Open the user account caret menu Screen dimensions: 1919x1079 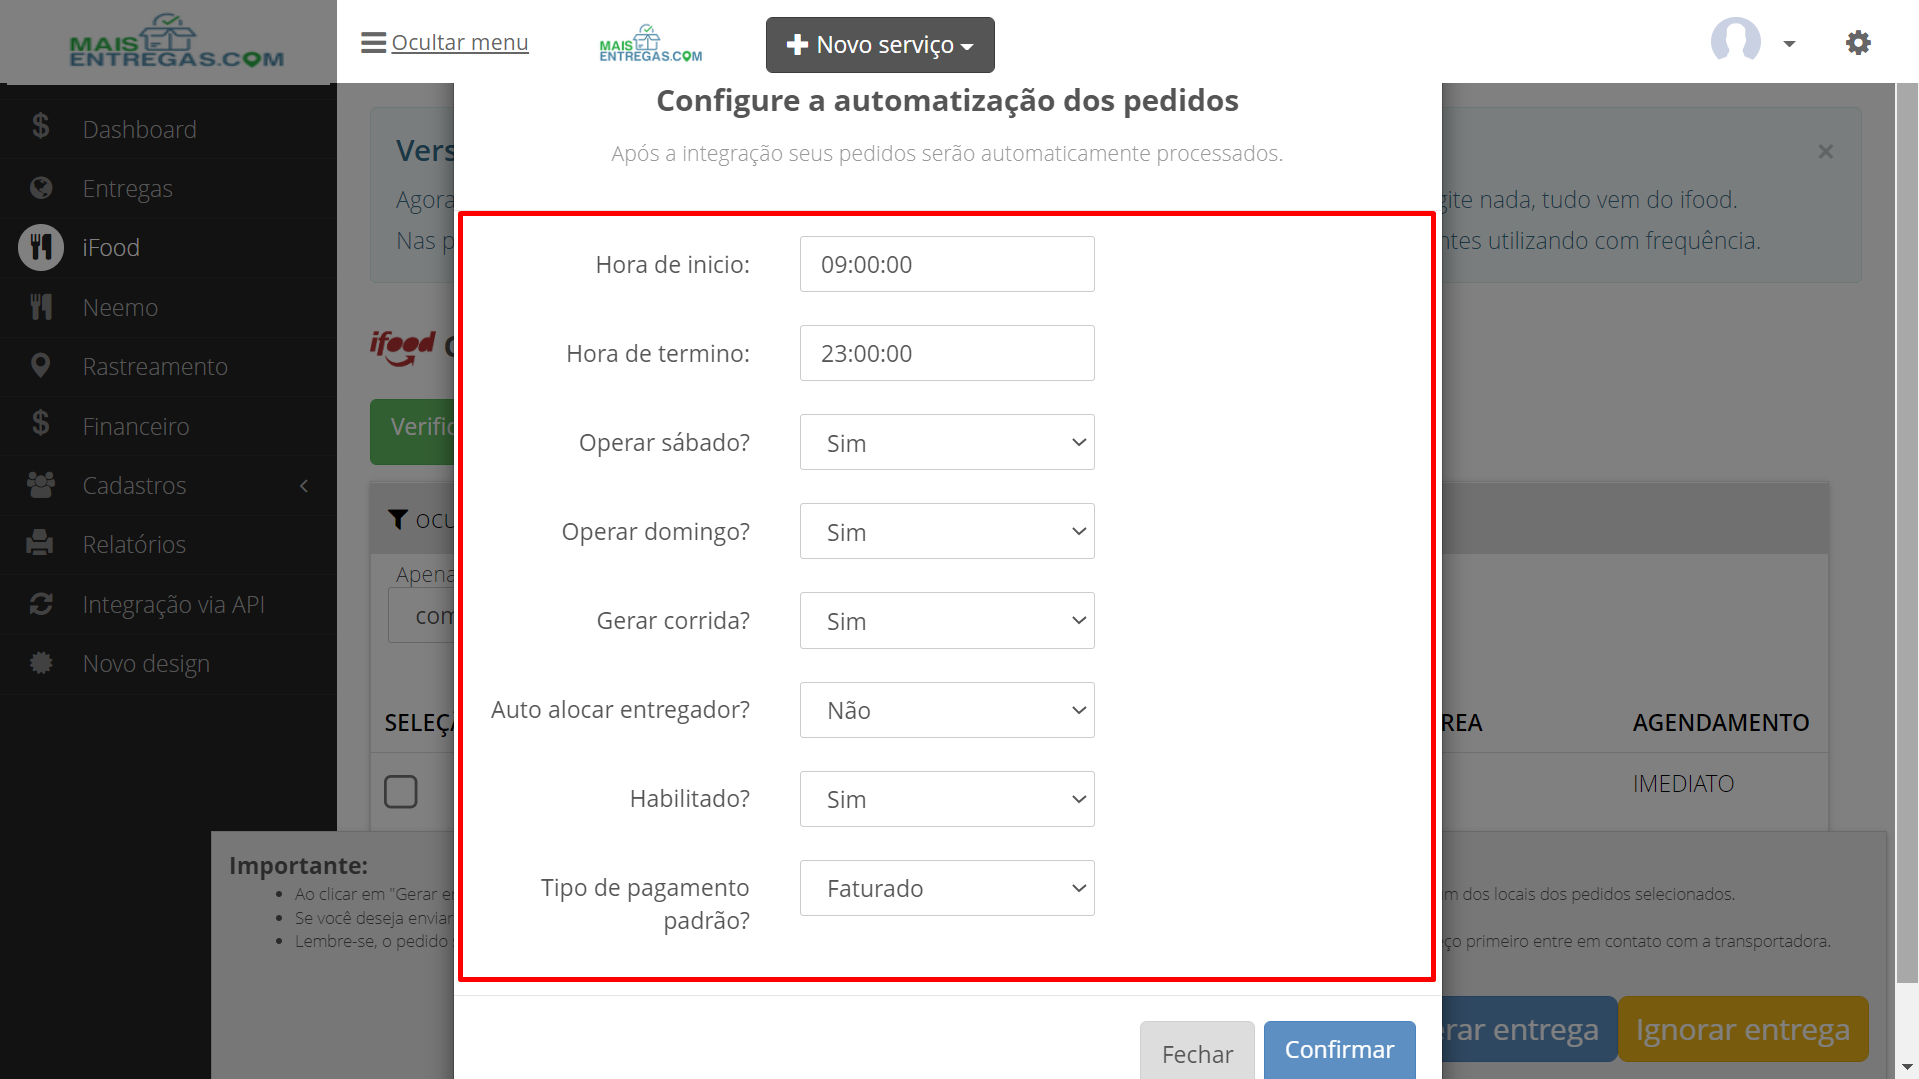pos(1789,44)
